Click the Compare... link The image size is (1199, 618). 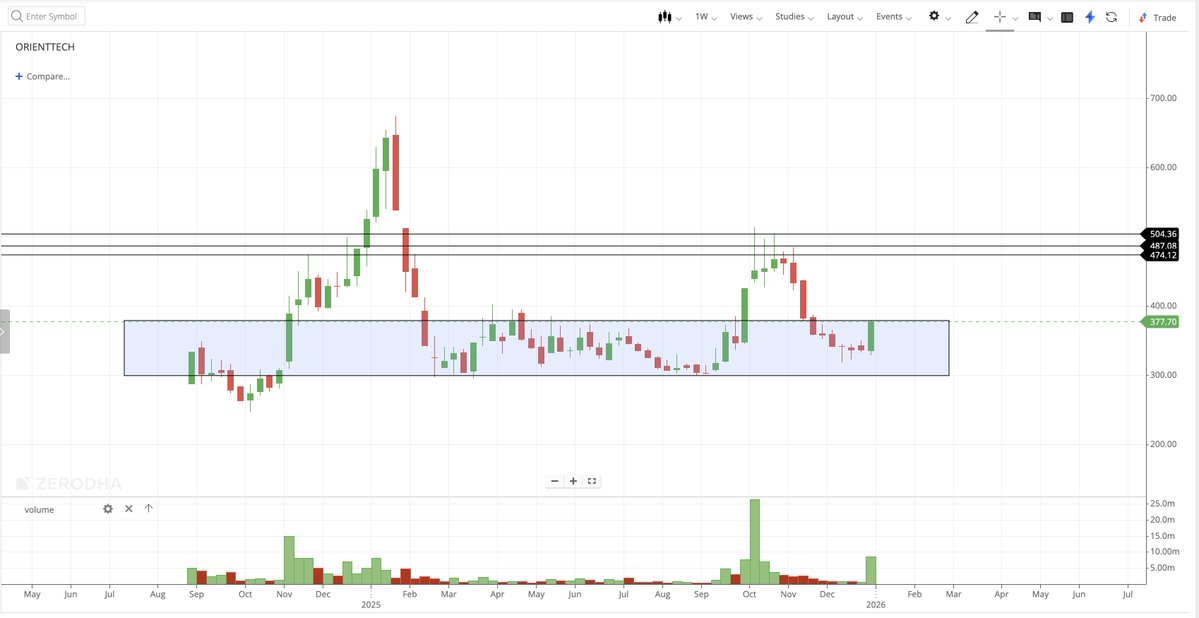(43, 76)
